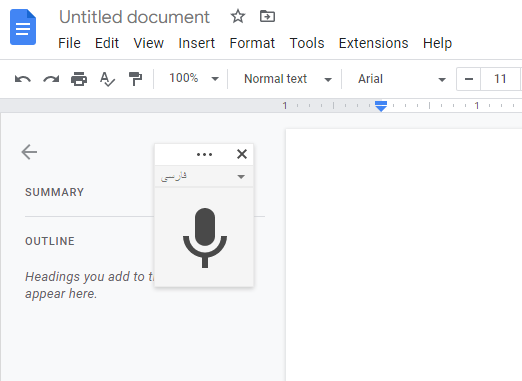Open the File menu
This screenshot has height=381, width=522.
pyautogui.click(x=69, y=43)
